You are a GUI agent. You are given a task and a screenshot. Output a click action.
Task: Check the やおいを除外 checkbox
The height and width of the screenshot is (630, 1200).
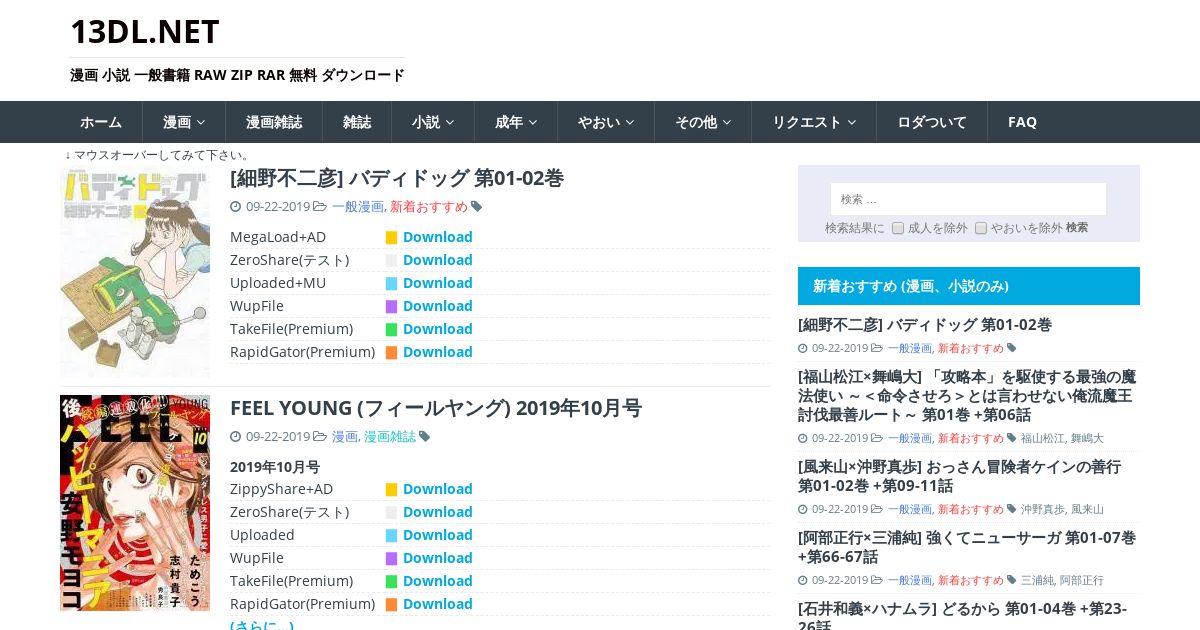(981, 228)
